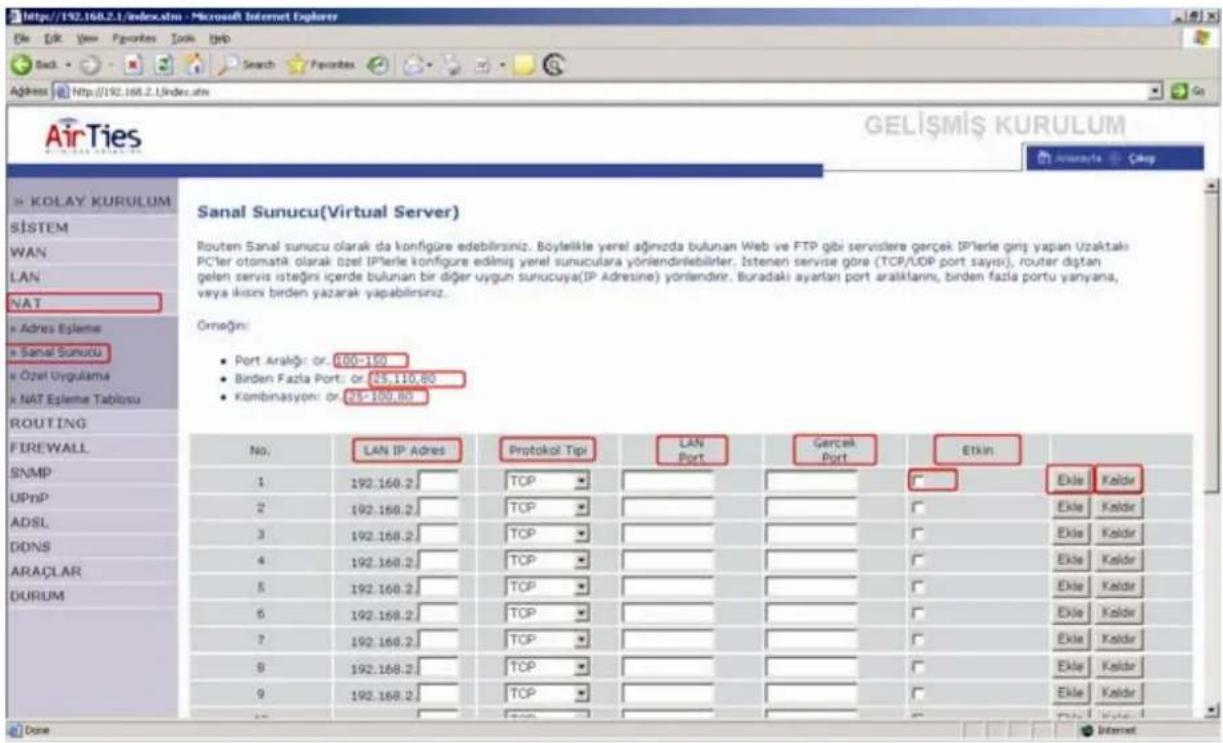Click the LAN Port field in row 1

coord(667,481)
